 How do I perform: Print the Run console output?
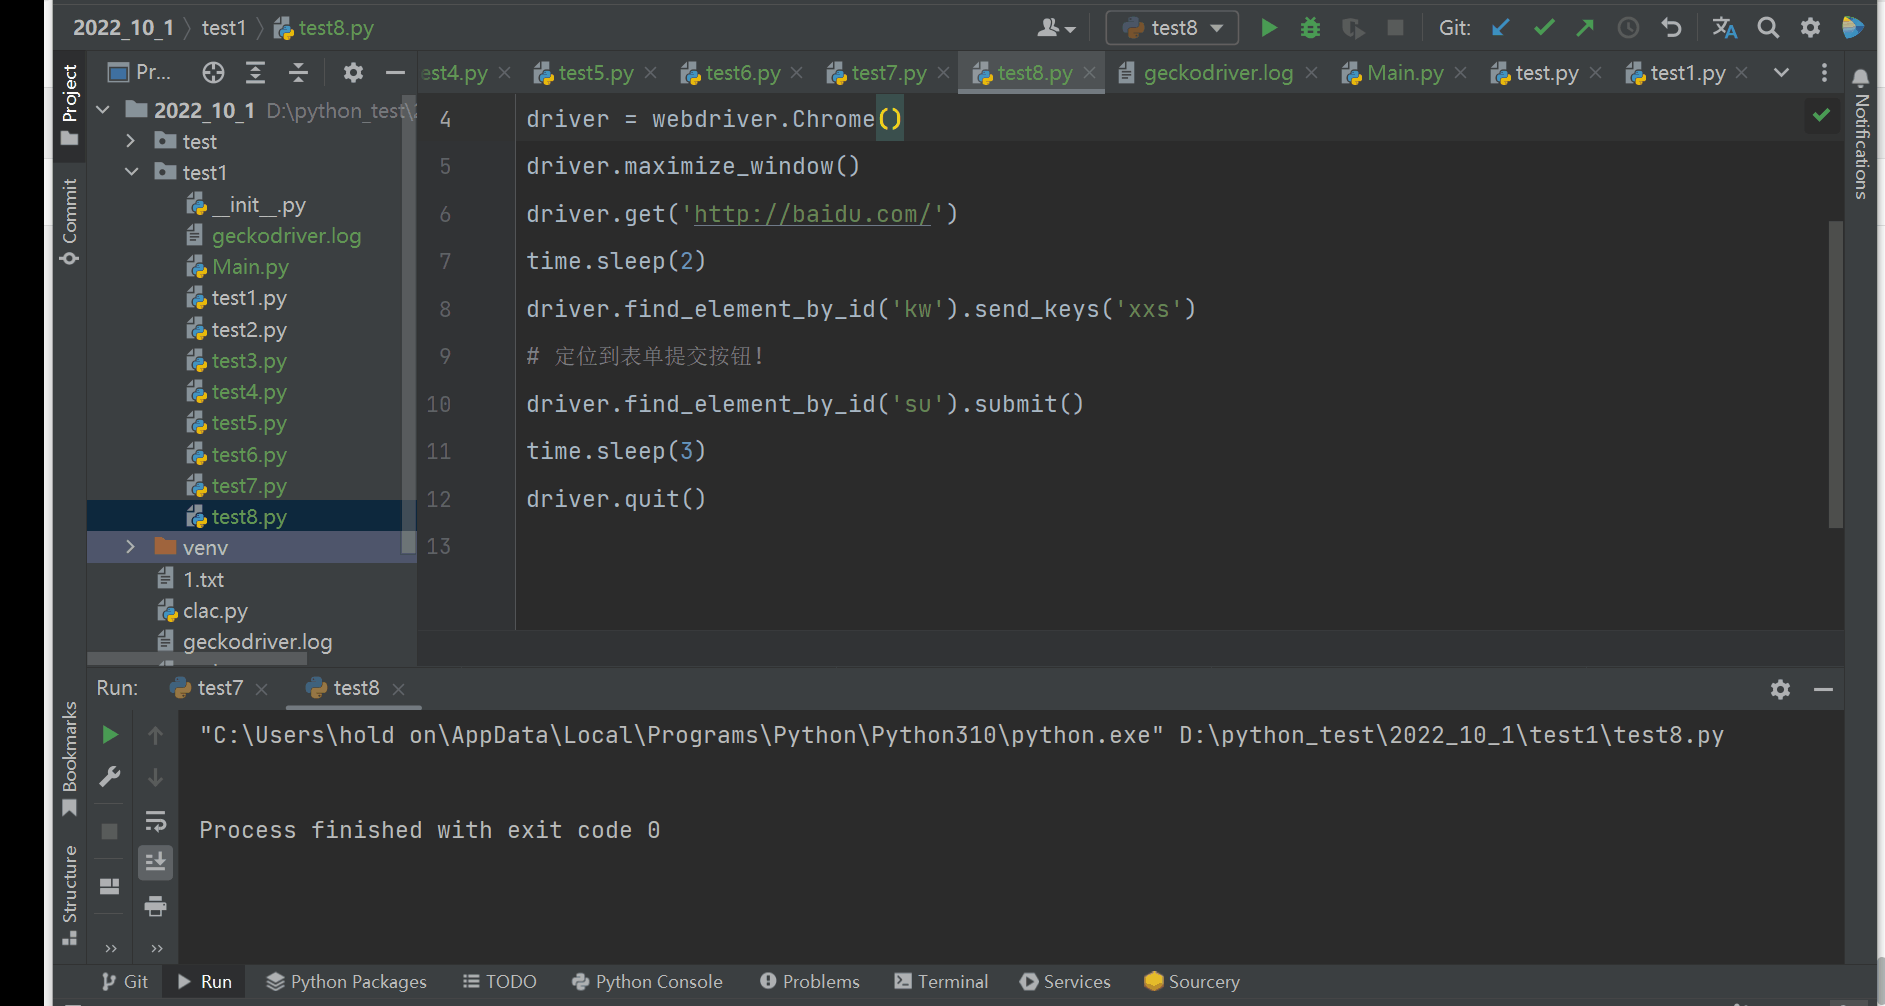(155, 906)
